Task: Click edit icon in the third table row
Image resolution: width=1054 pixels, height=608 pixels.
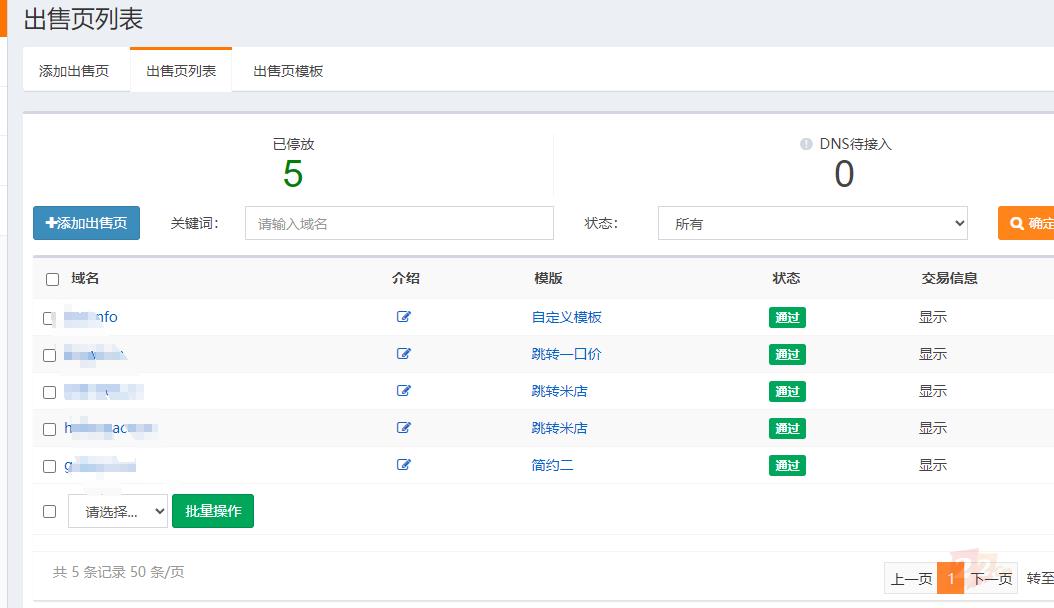Action: click(404, 391)
